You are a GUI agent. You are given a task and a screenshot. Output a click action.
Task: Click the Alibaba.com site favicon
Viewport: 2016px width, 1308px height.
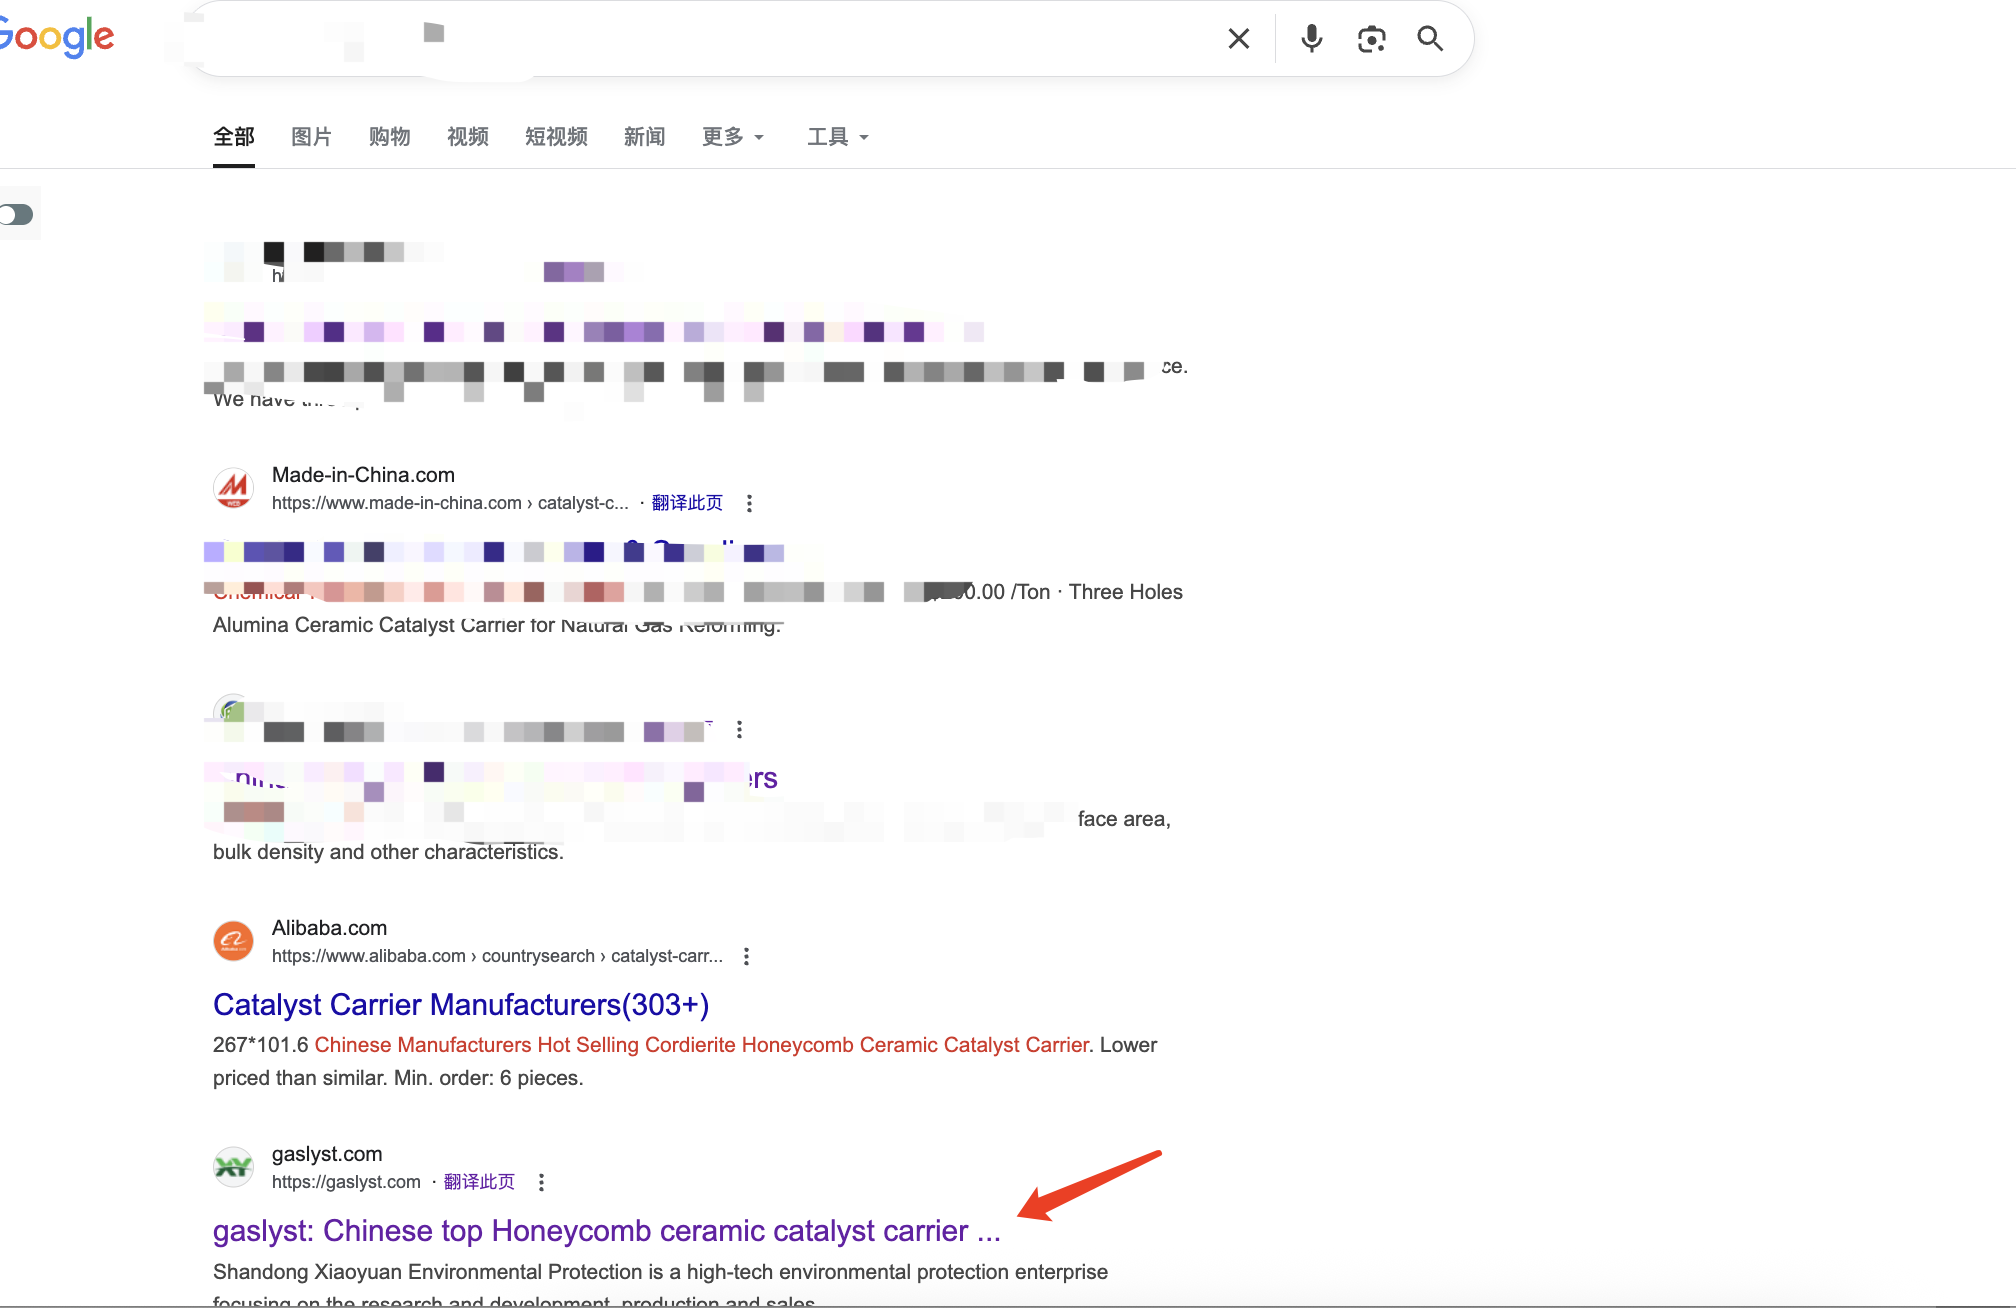[x=233, y=940]
